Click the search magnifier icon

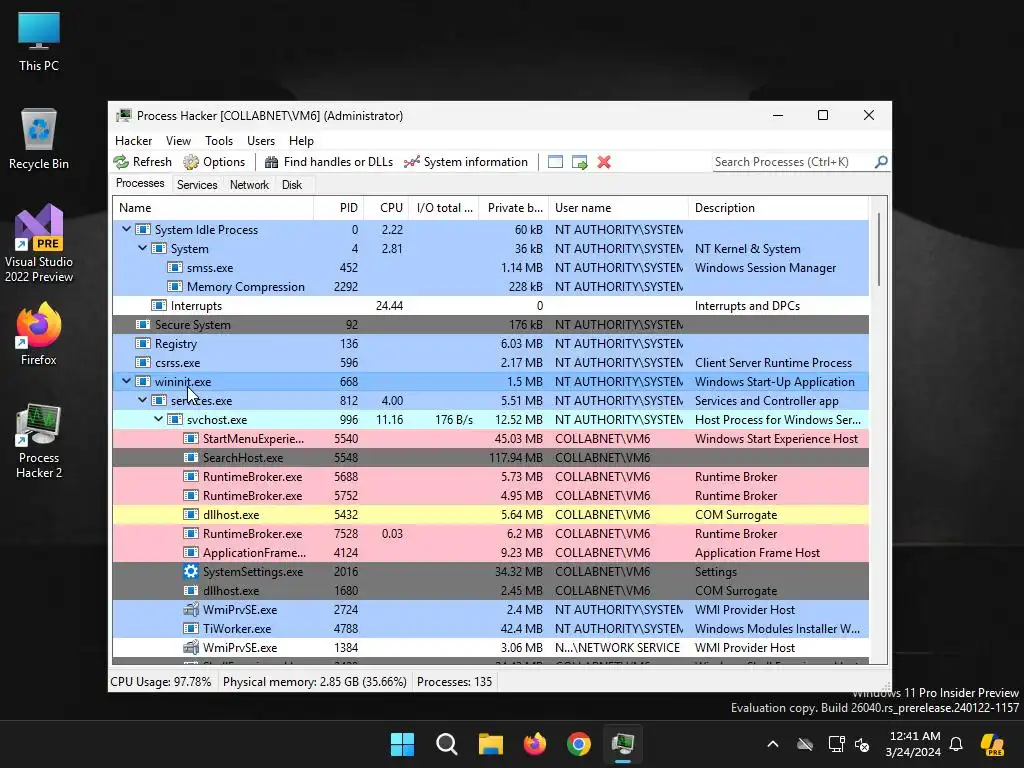(881, 161)
